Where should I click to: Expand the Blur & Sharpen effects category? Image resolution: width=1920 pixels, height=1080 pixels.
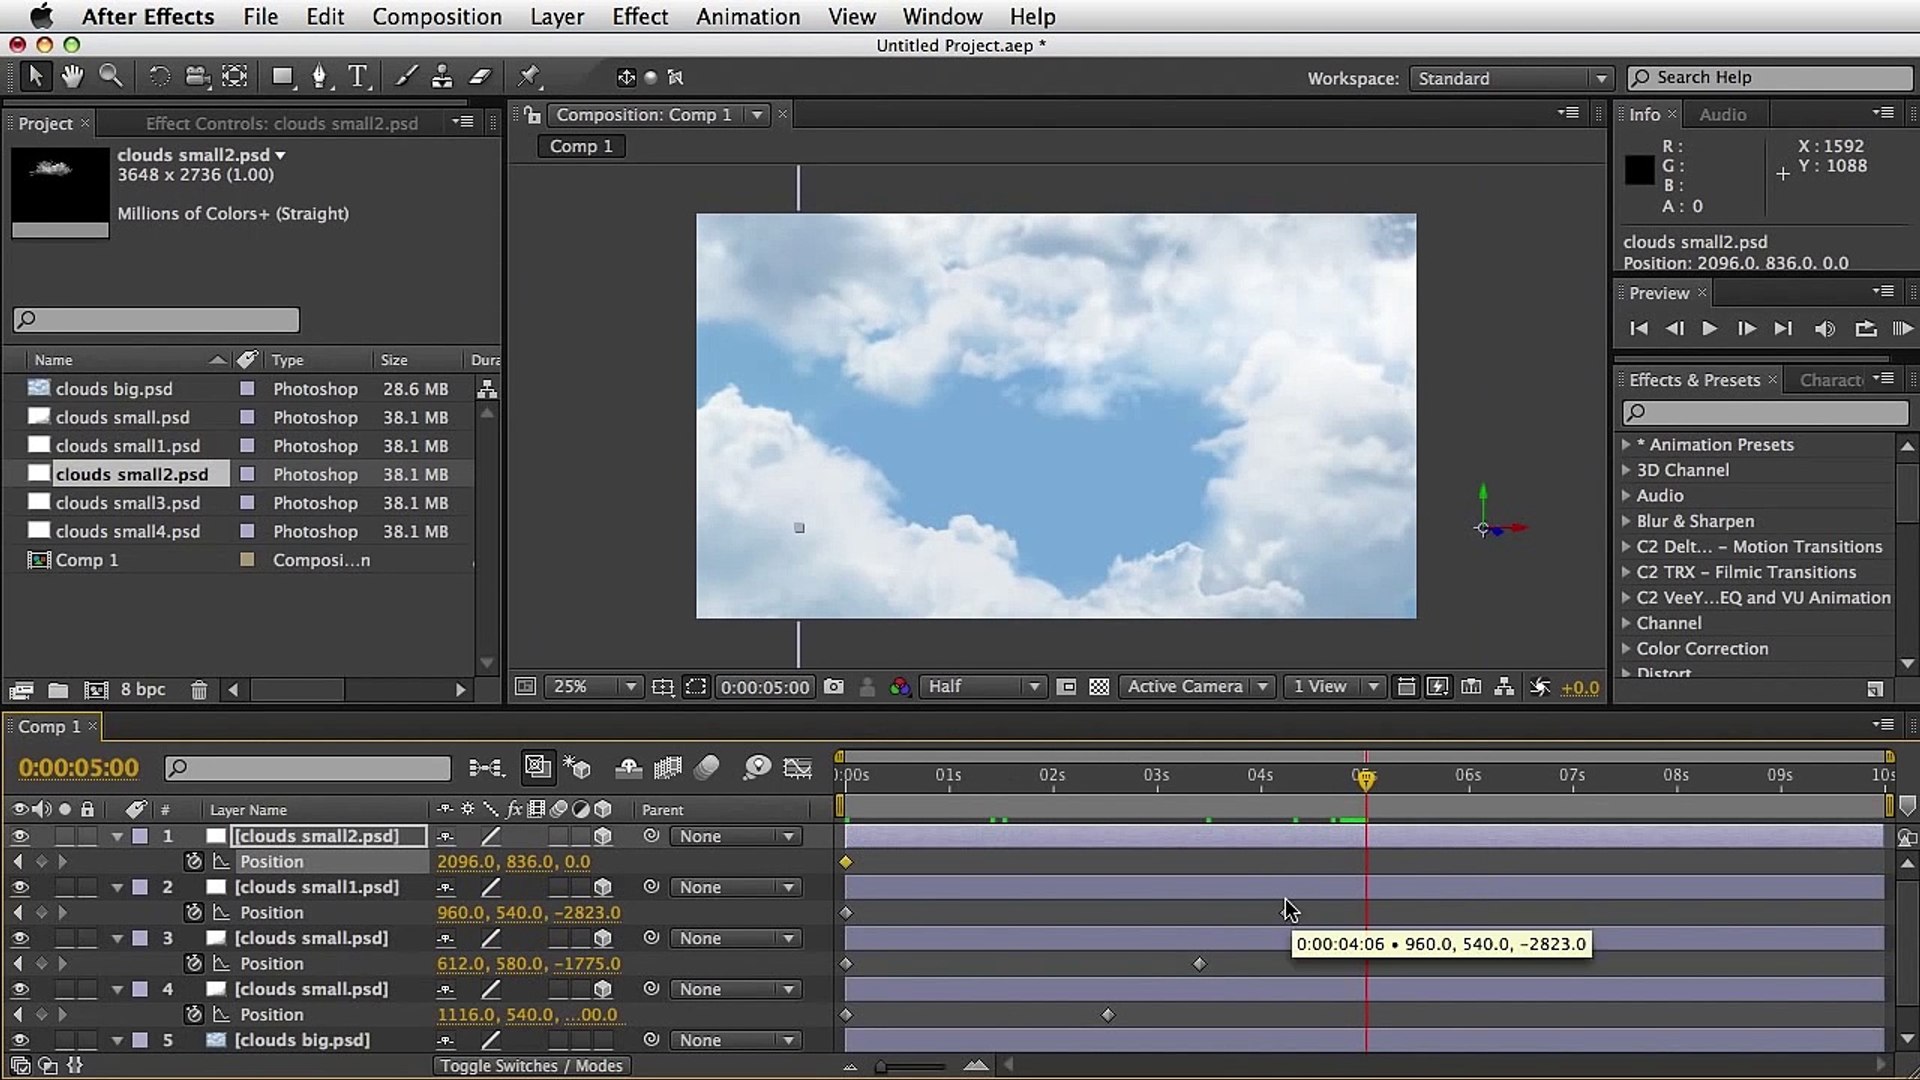coord(1626,521)
